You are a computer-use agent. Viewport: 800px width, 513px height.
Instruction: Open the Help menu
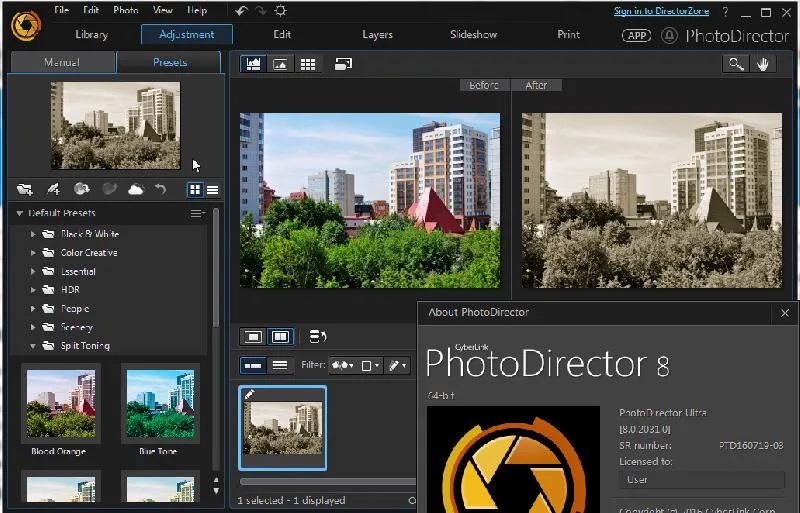pos(196,10)
